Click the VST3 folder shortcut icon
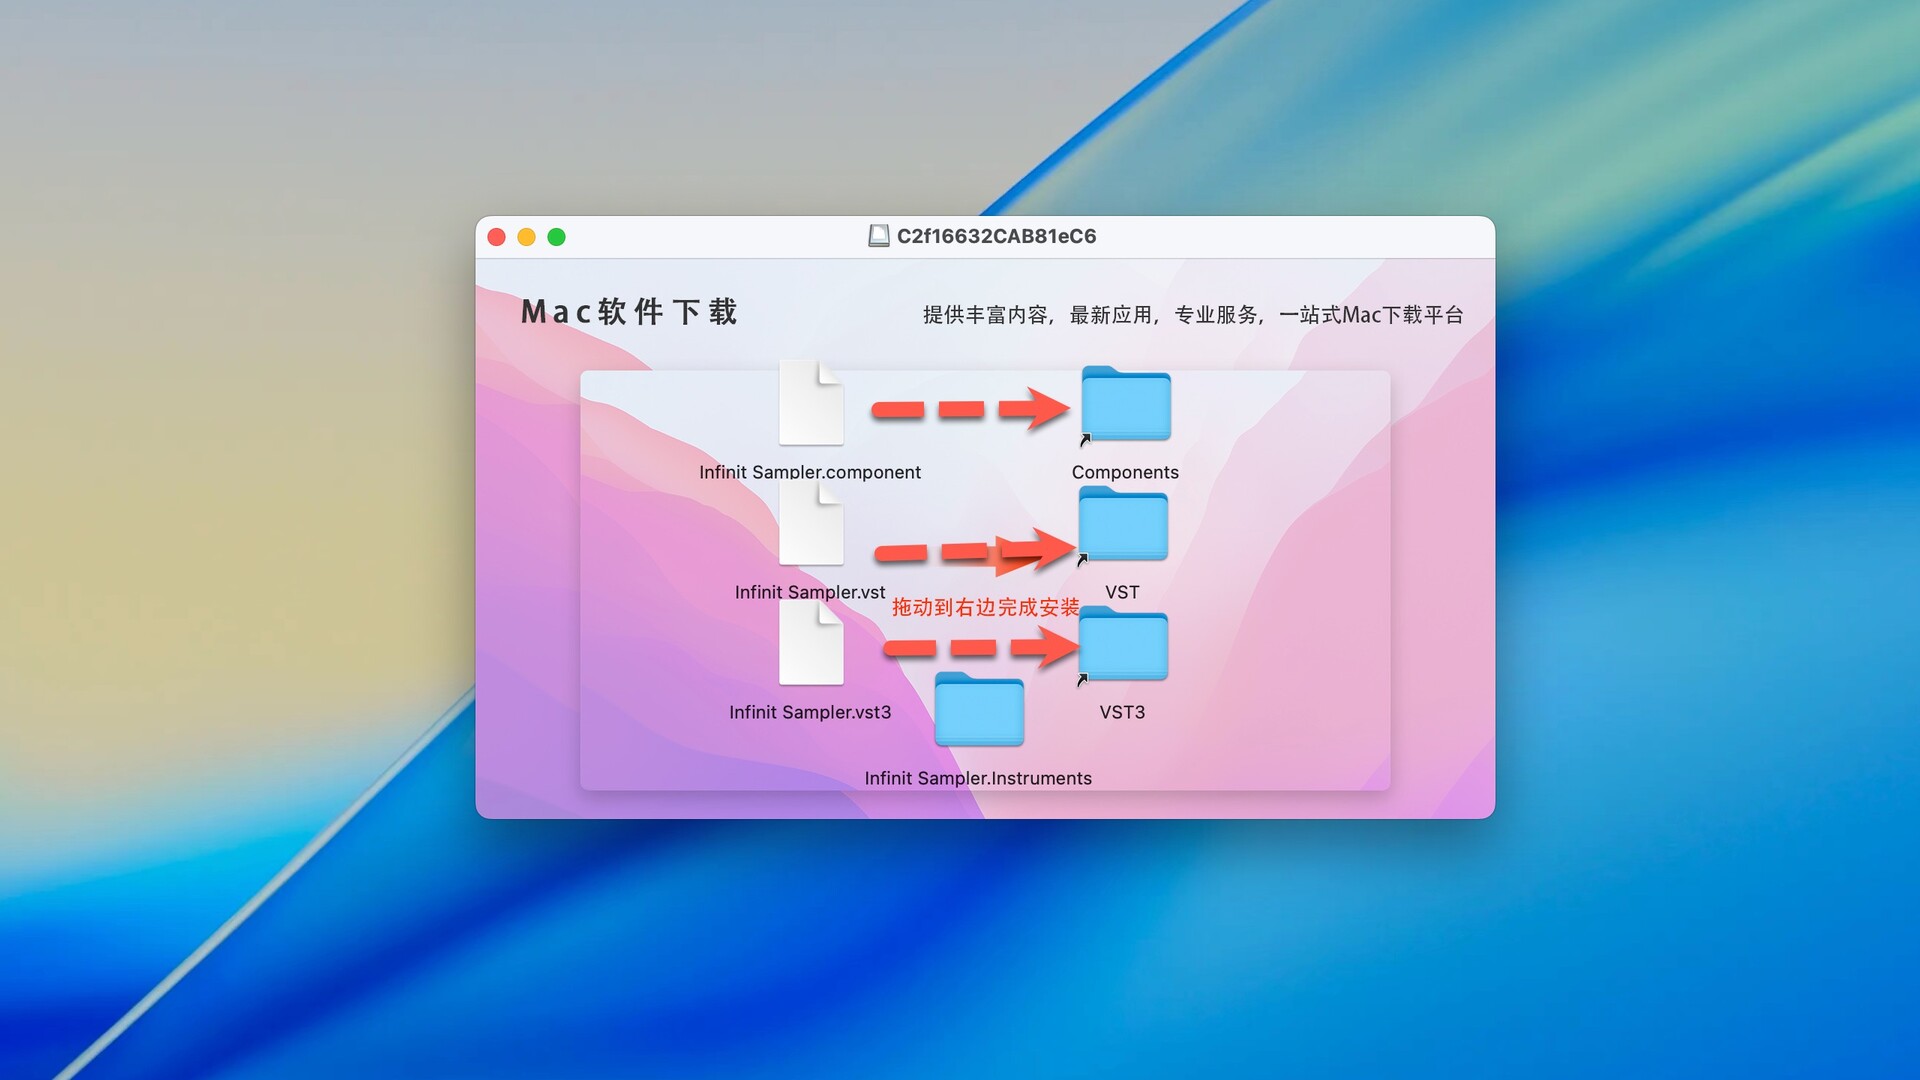The width and height of the screenshot is (1920, 1080). click(1123, 647)
